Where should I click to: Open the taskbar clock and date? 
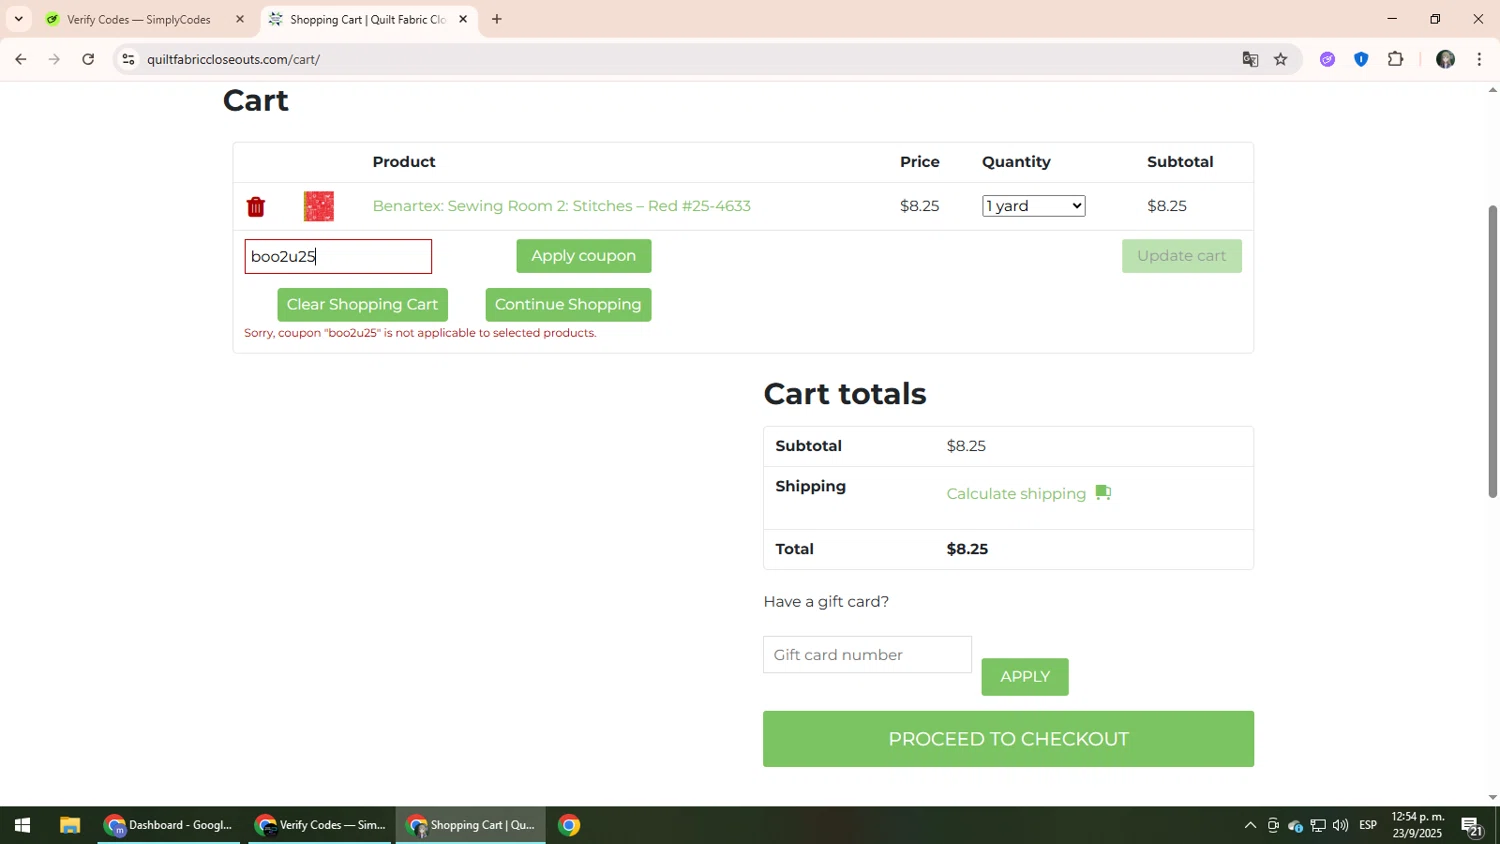(x=1417, y=826)
